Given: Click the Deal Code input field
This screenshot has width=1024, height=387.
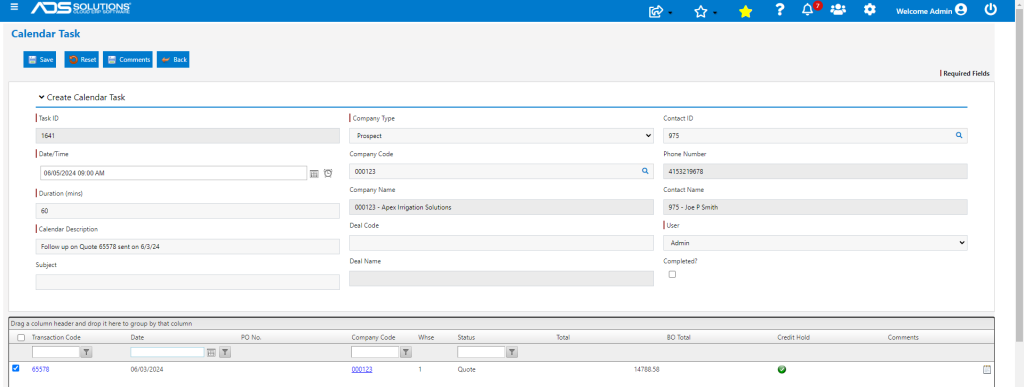Looking at the screenshot, I should 502,243.
